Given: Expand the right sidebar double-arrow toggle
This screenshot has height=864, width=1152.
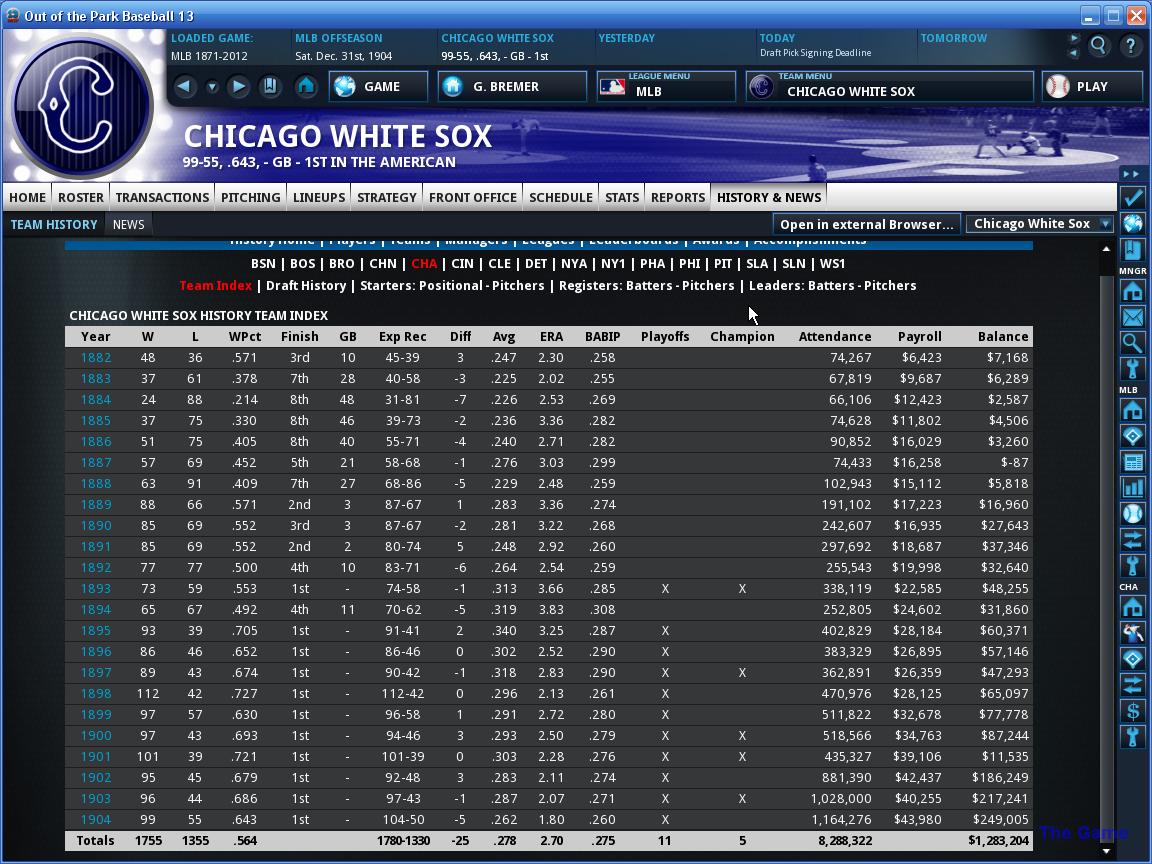Looking at the screenshot, I should click(x=1130, y=174).
